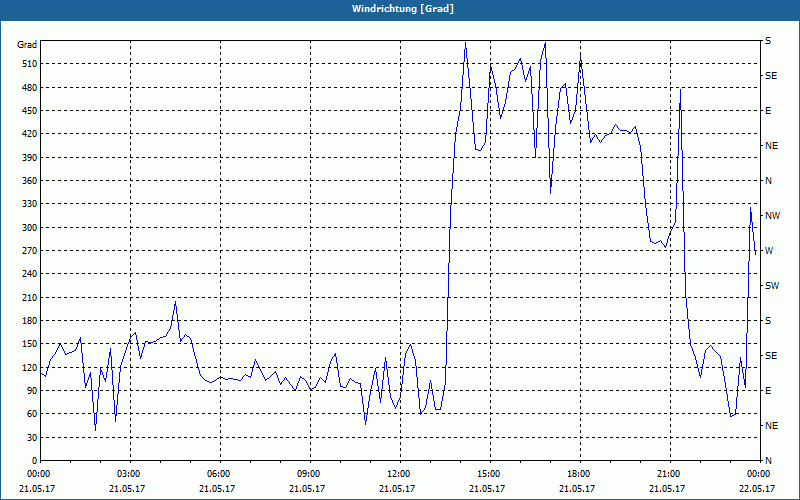Click the 18:00 time label
800x500 pixels.
coord(579,473)
